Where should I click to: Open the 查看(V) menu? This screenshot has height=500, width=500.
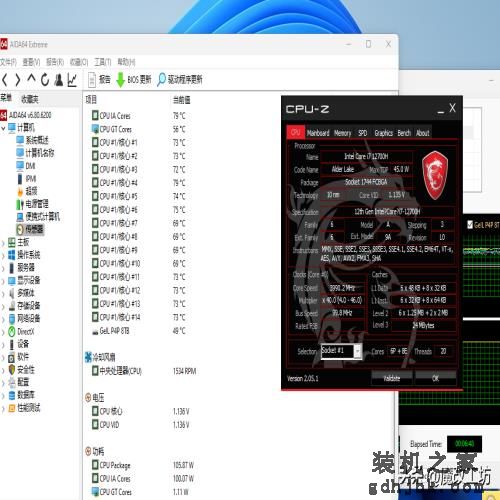click(x=31, y=62)
